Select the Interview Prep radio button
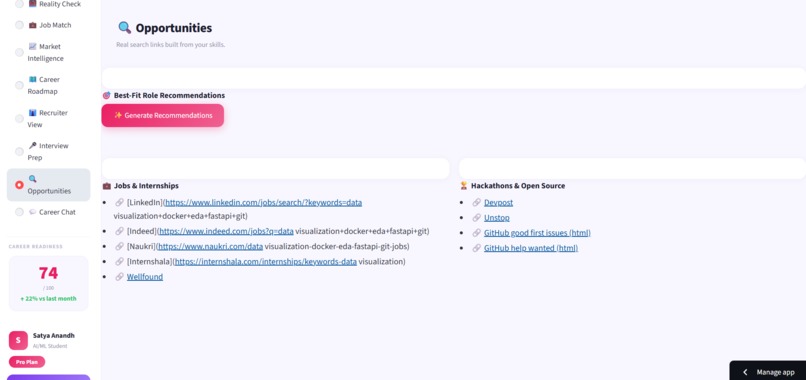The image size is (806, 380). click(x=19, y=152)
